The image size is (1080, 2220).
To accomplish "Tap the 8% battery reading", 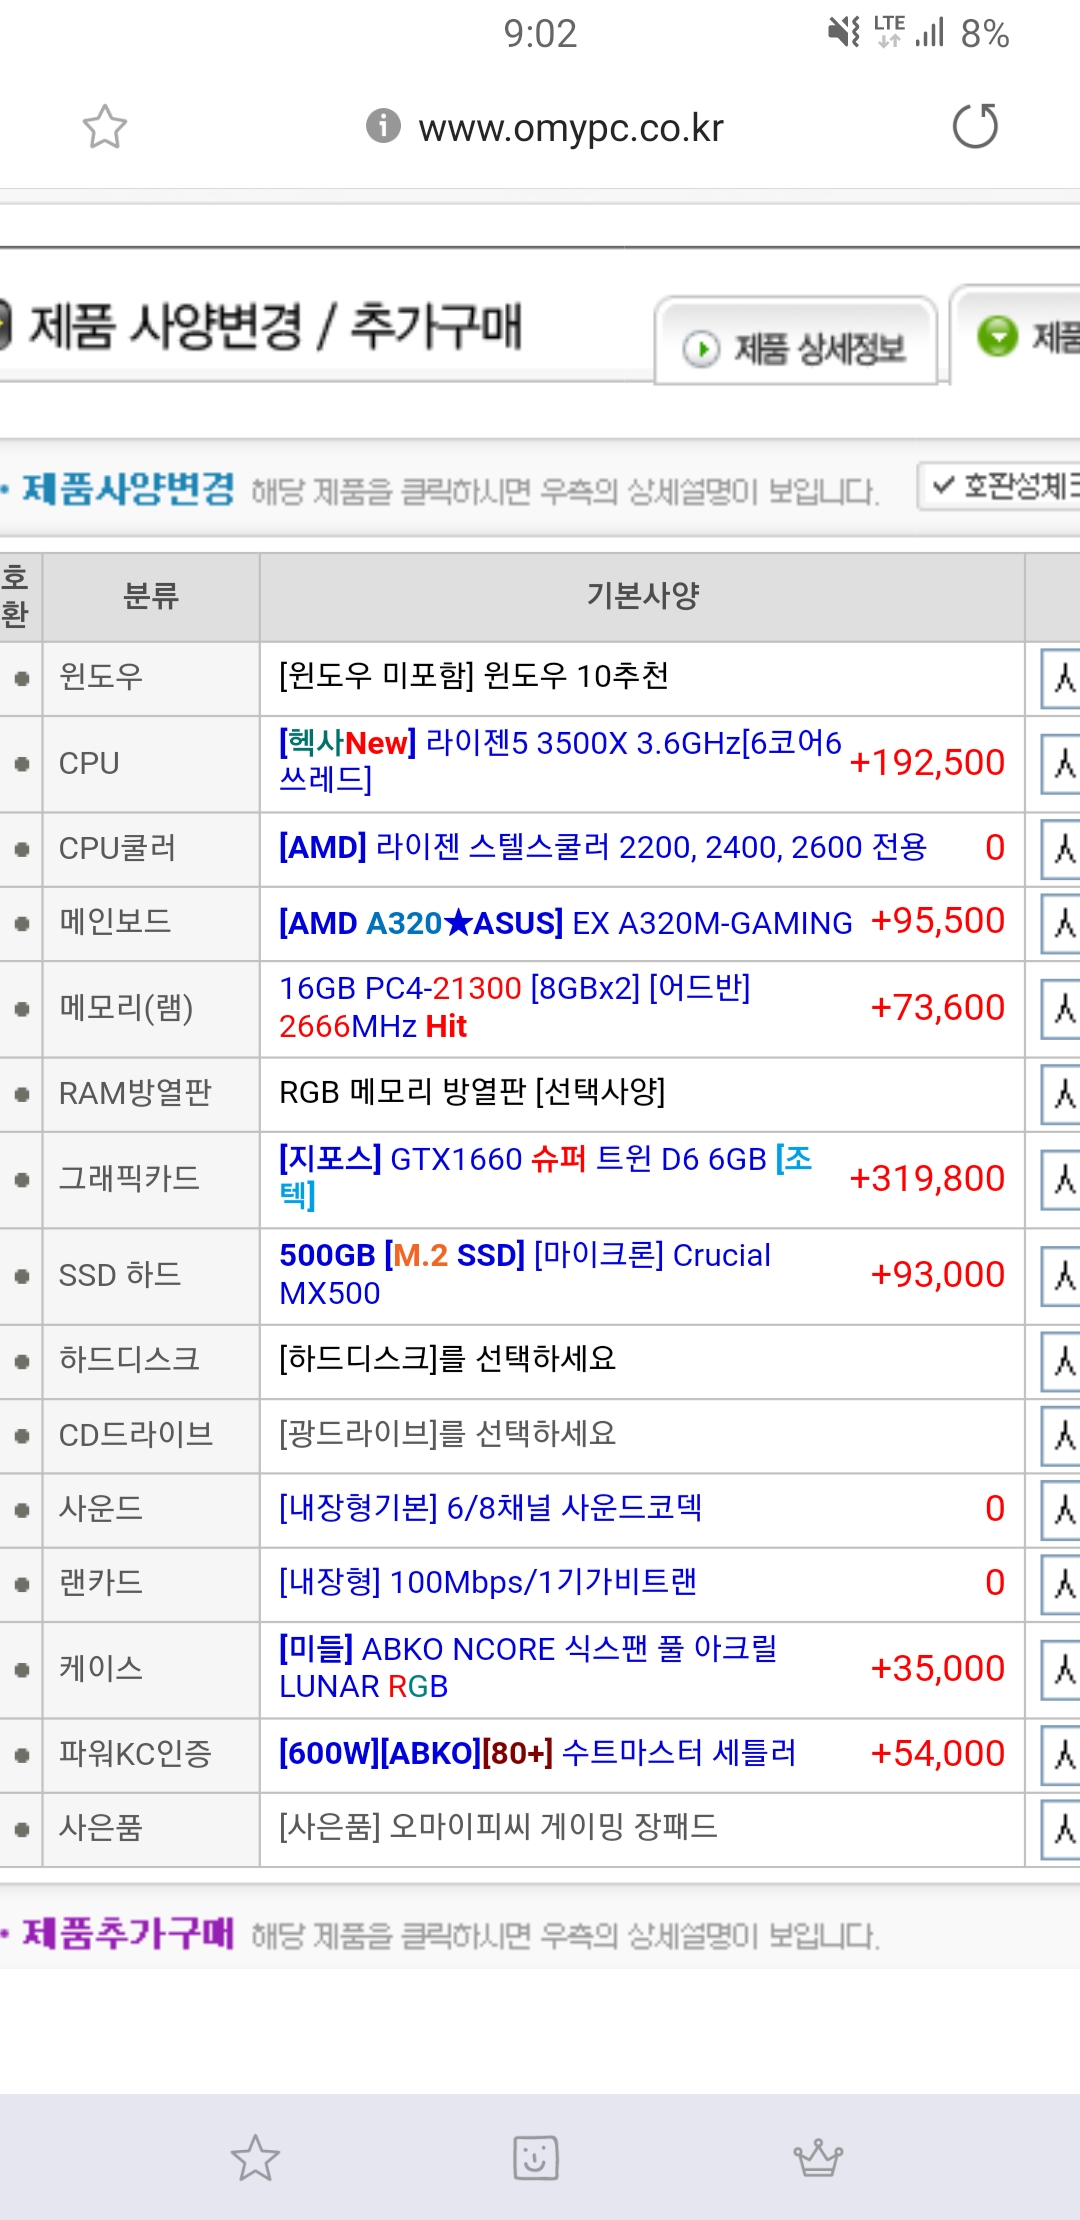I will [985, 34].
